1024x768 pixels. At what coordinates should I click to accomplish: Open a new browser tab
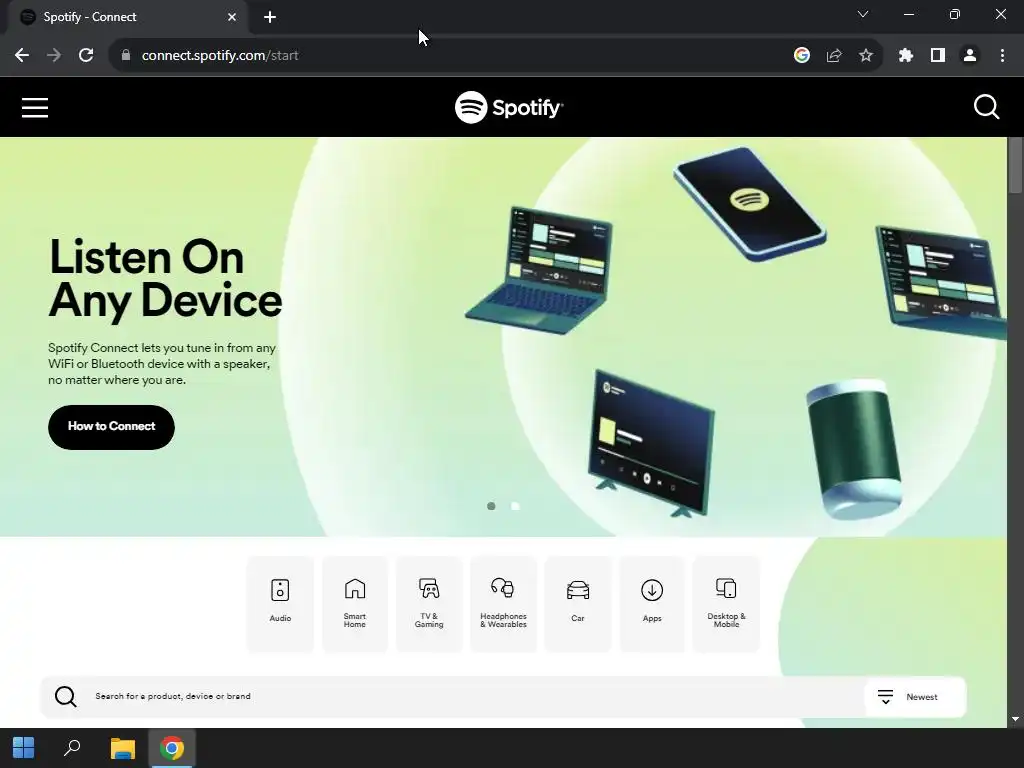coord(270,17)
